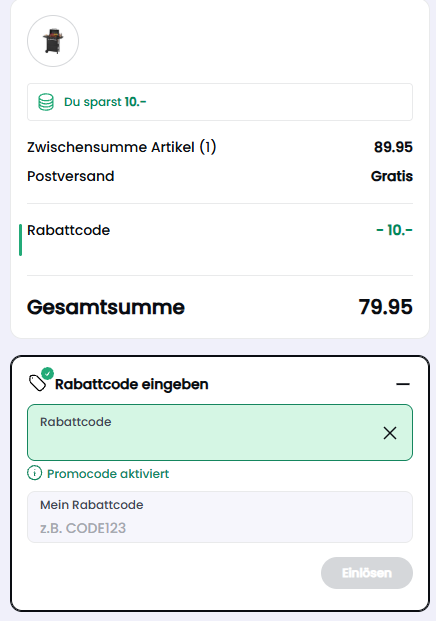Screen dimensions: 436x621
Task: Collapse Rabattcode eingeben with minus icon
Action: [403, 384]
